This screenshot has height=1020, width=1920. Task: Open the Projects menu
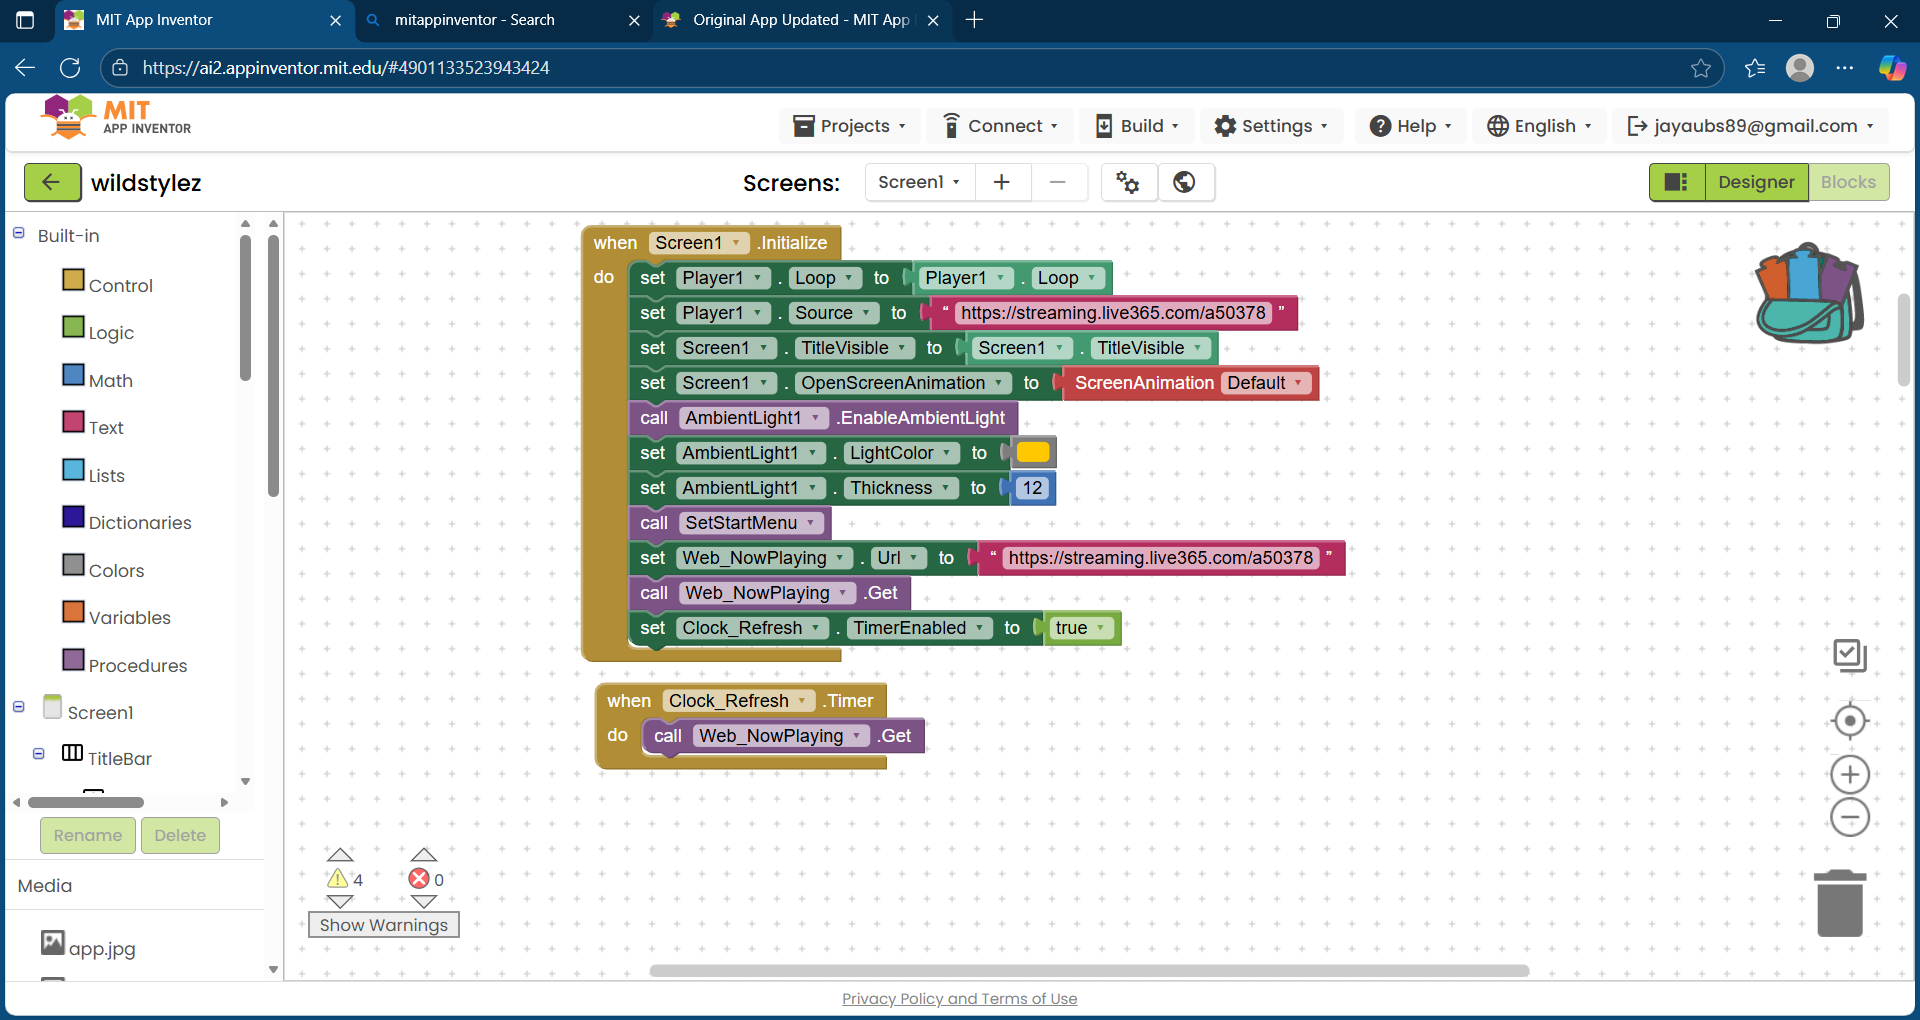(849, 126)
